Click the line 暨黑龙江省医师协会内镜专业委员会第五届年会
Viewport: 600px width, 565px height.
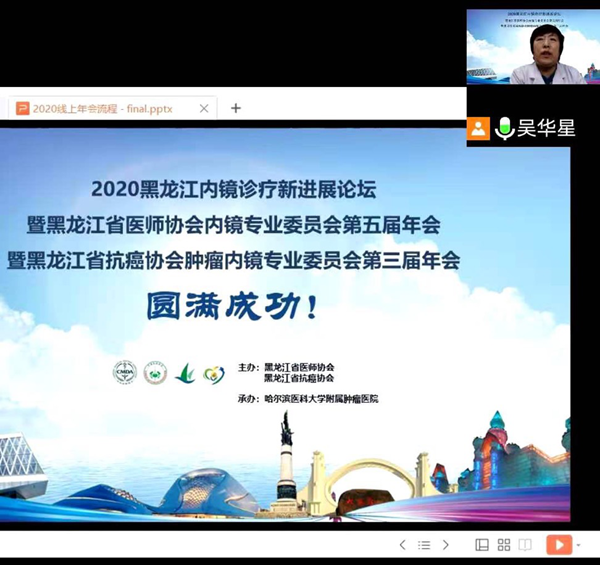233,225
